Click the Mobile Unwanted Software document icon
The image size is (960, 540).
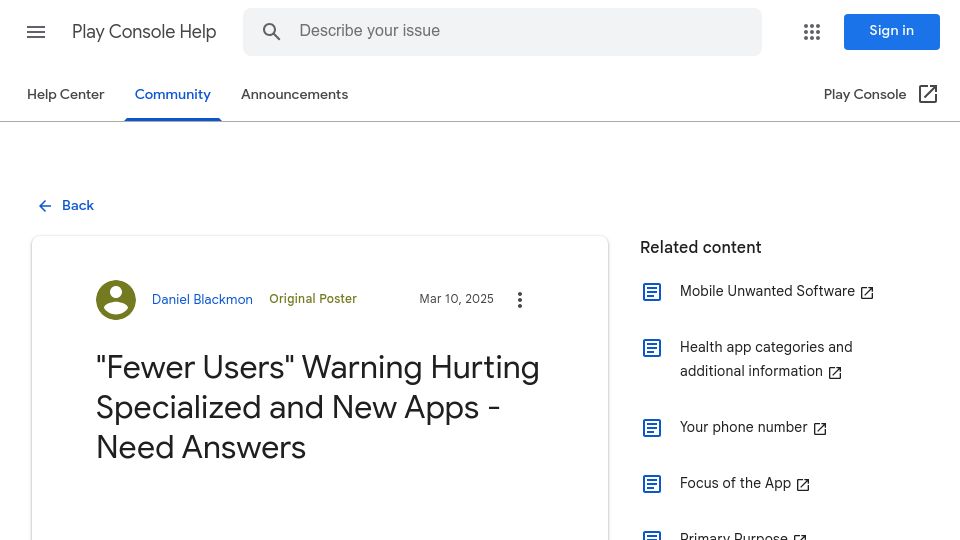[x=652, y=292]
